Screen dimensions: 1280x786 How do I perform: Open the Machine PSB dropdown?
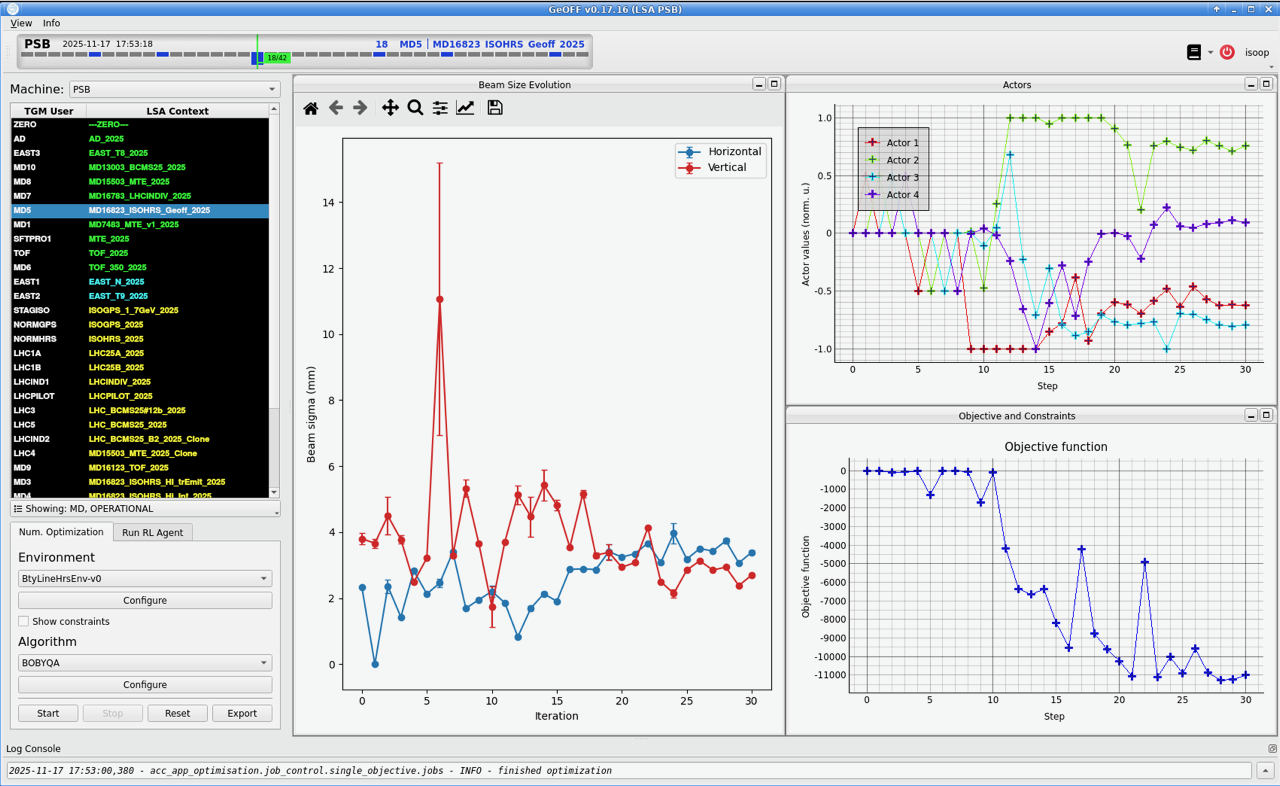[x=174, y=89]
